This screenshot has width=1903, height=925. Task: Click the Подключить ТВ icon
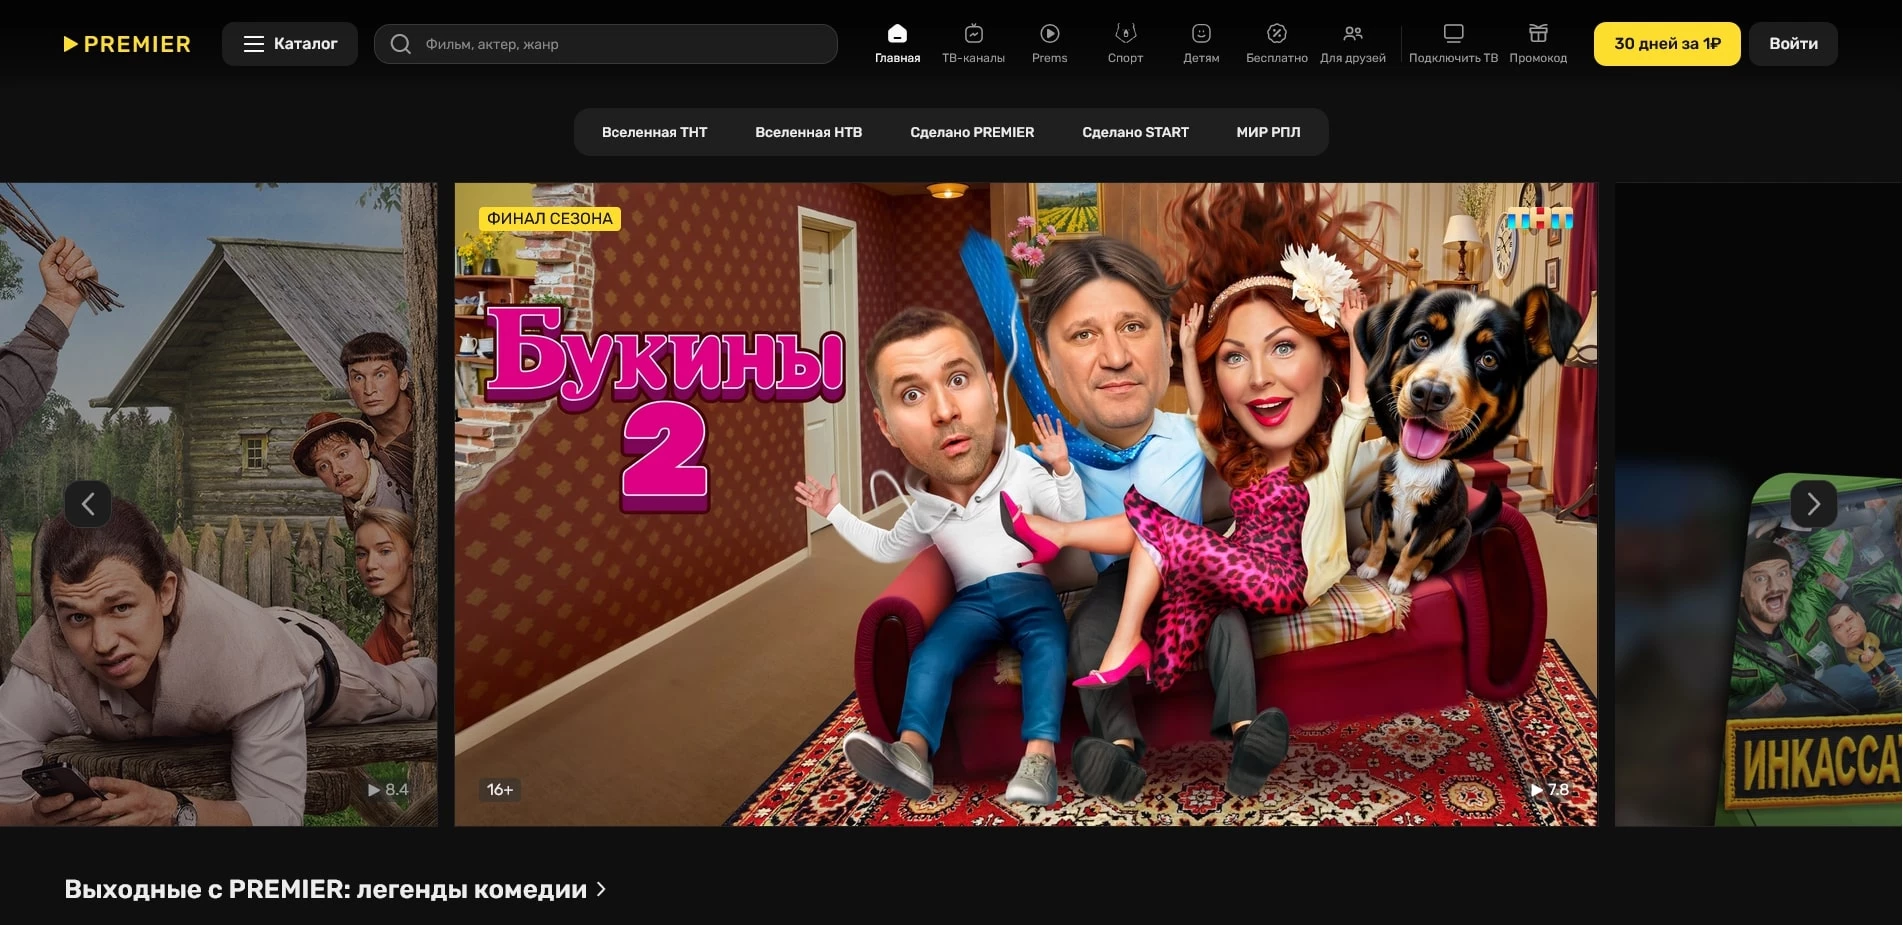point(1452,32)
